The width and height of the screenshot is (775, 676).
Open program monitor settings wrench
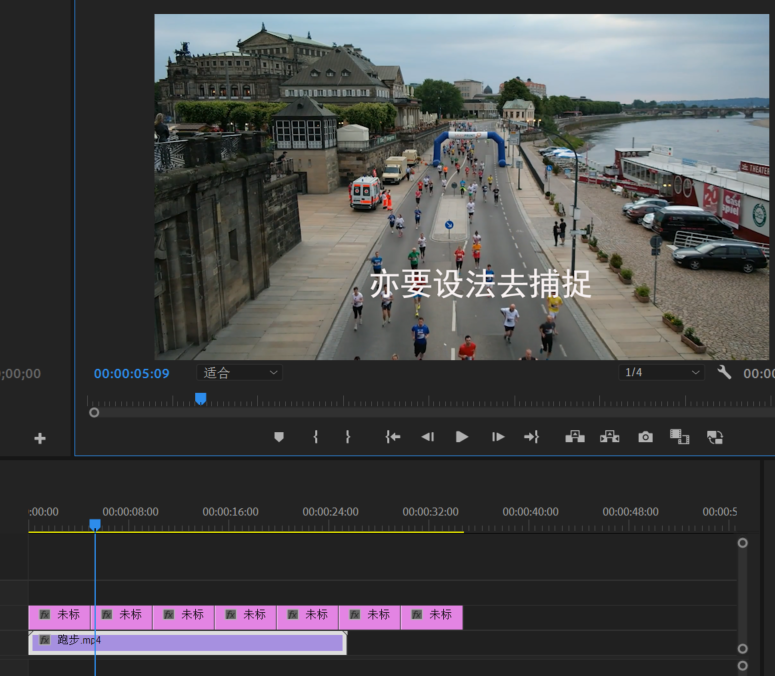(724, 372)
